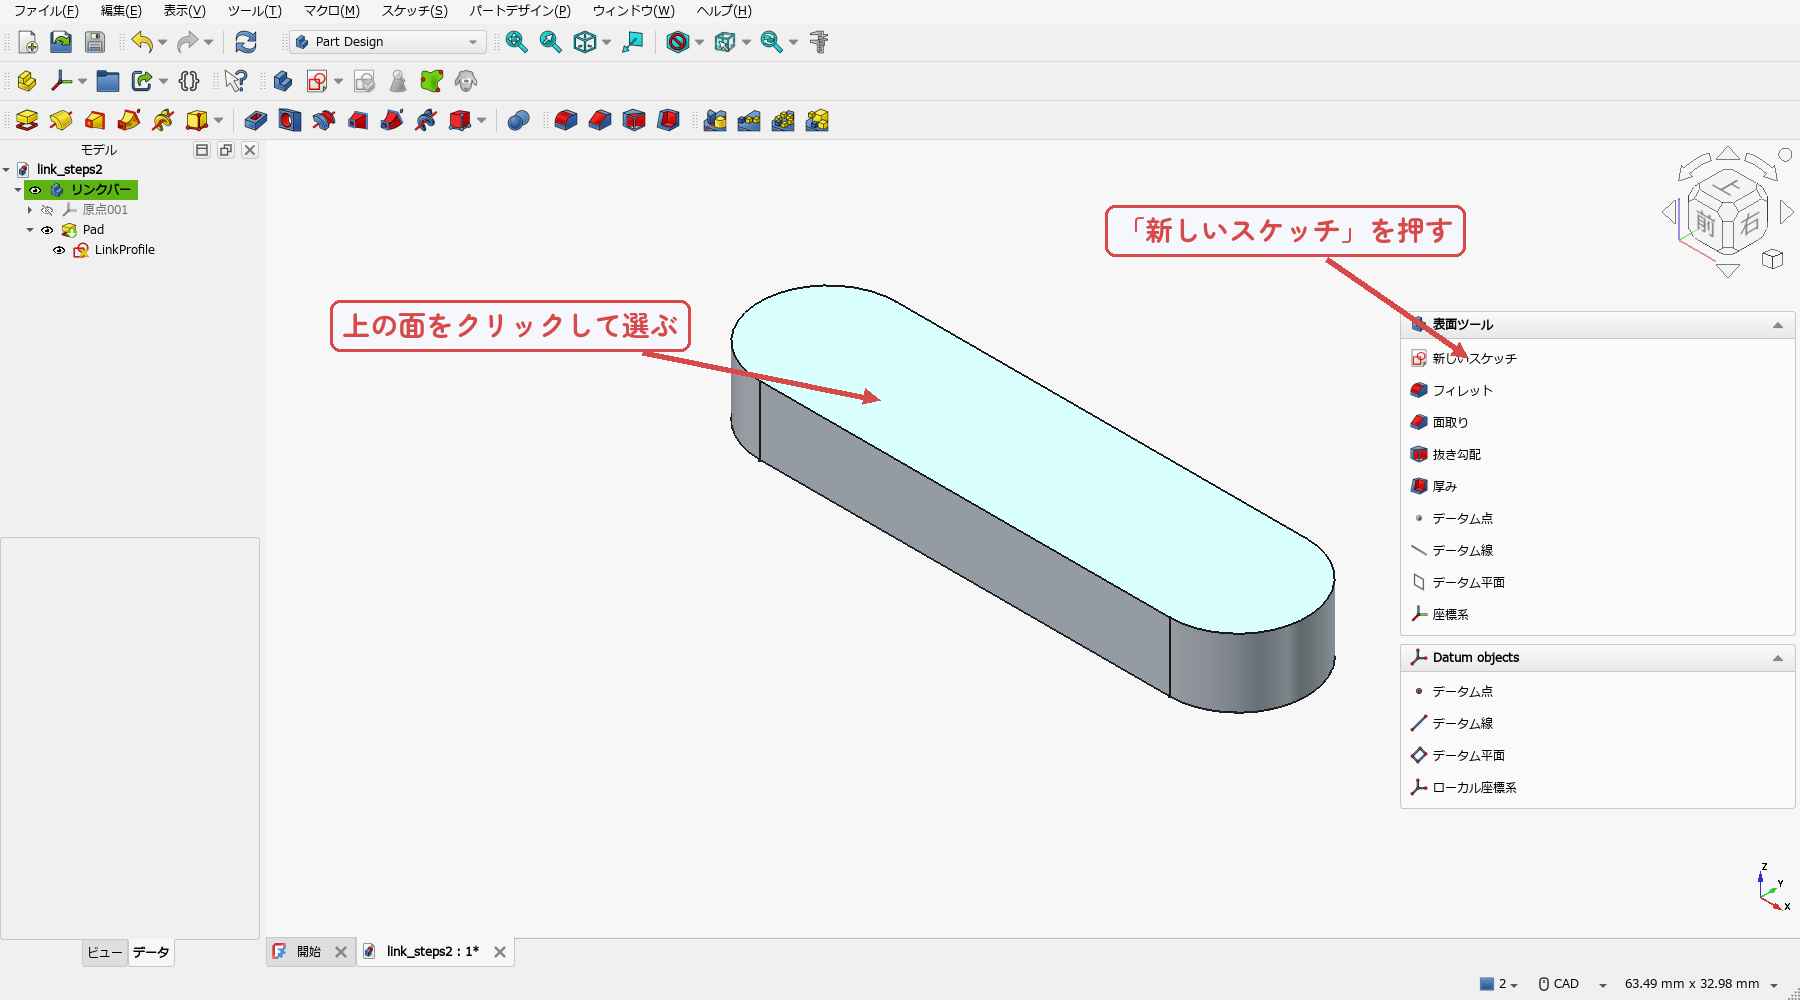
Task: Click the MultiTransform icon
Action: 817,121
